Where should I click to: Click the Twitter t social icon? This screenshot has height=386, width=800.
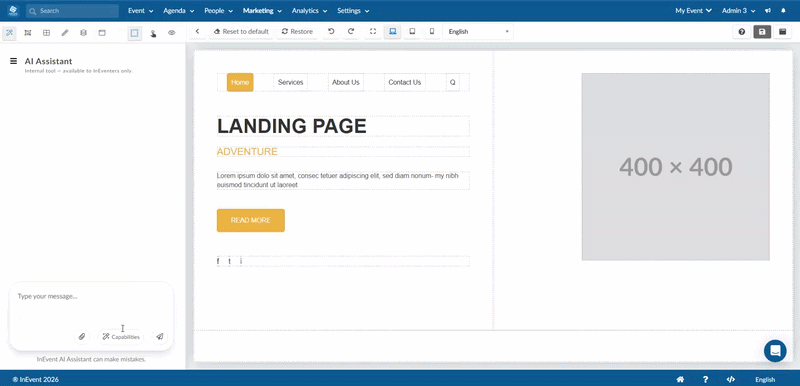click(230, 262)
